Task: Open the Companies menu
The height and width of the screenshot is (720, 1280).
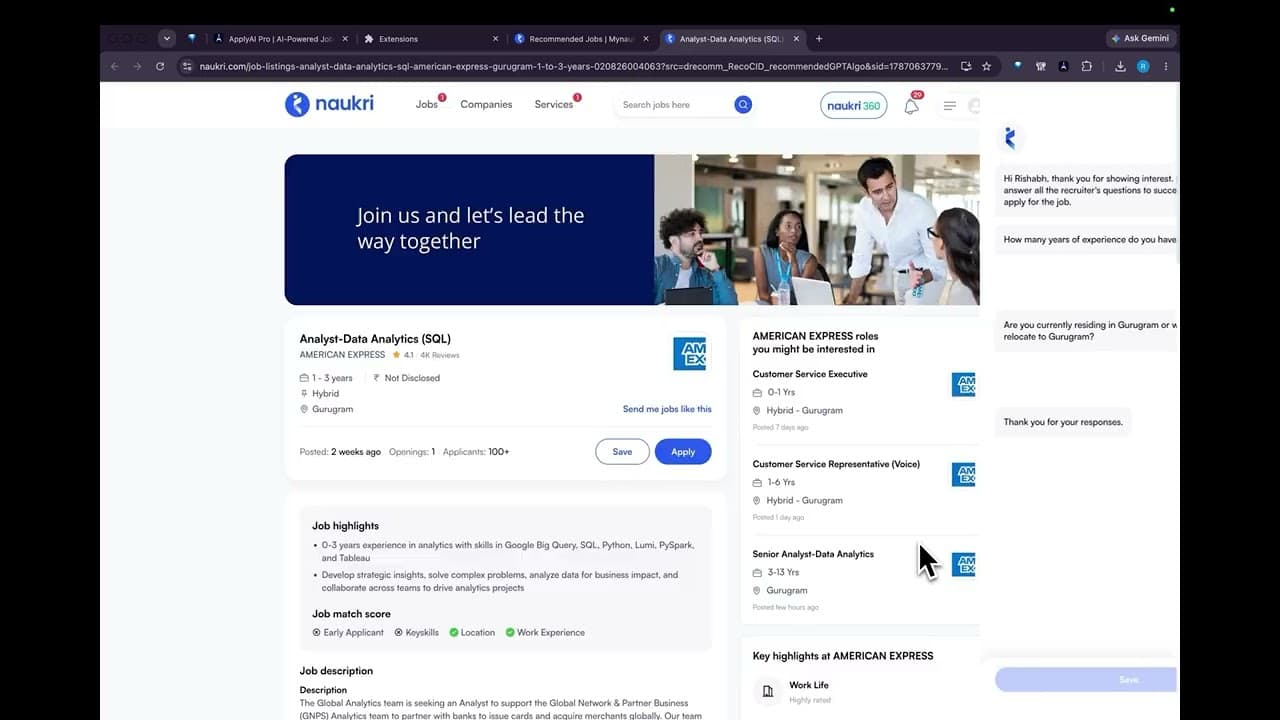Action: point(486,104)
